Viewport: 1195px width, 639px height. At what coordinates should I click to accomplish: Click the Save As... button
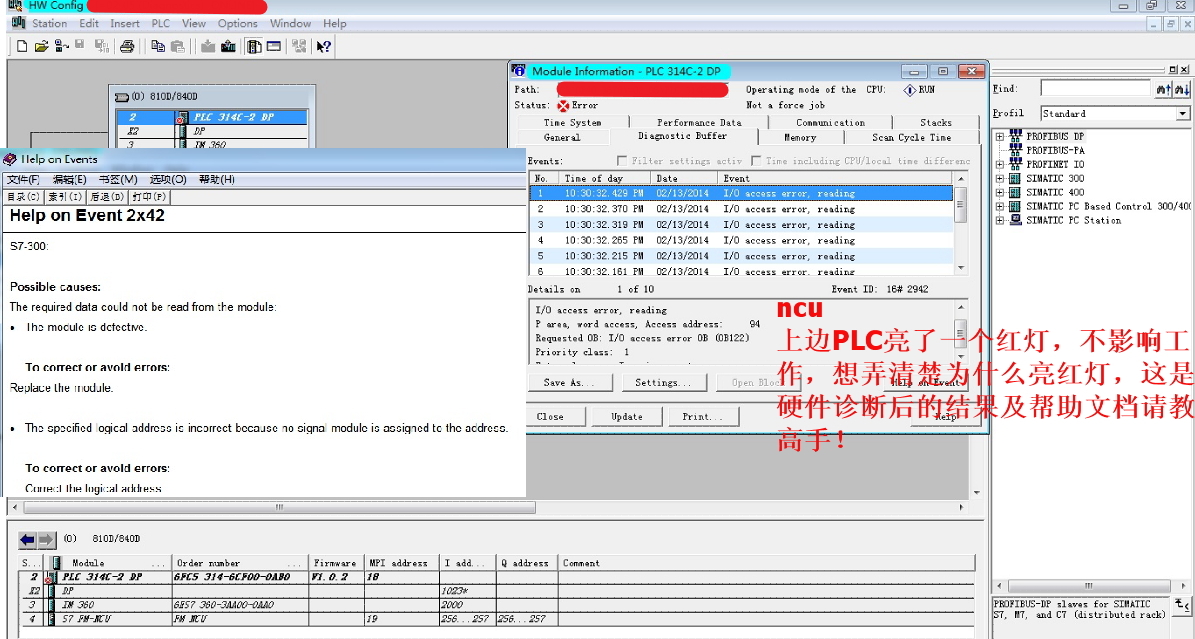click(569, 383)
